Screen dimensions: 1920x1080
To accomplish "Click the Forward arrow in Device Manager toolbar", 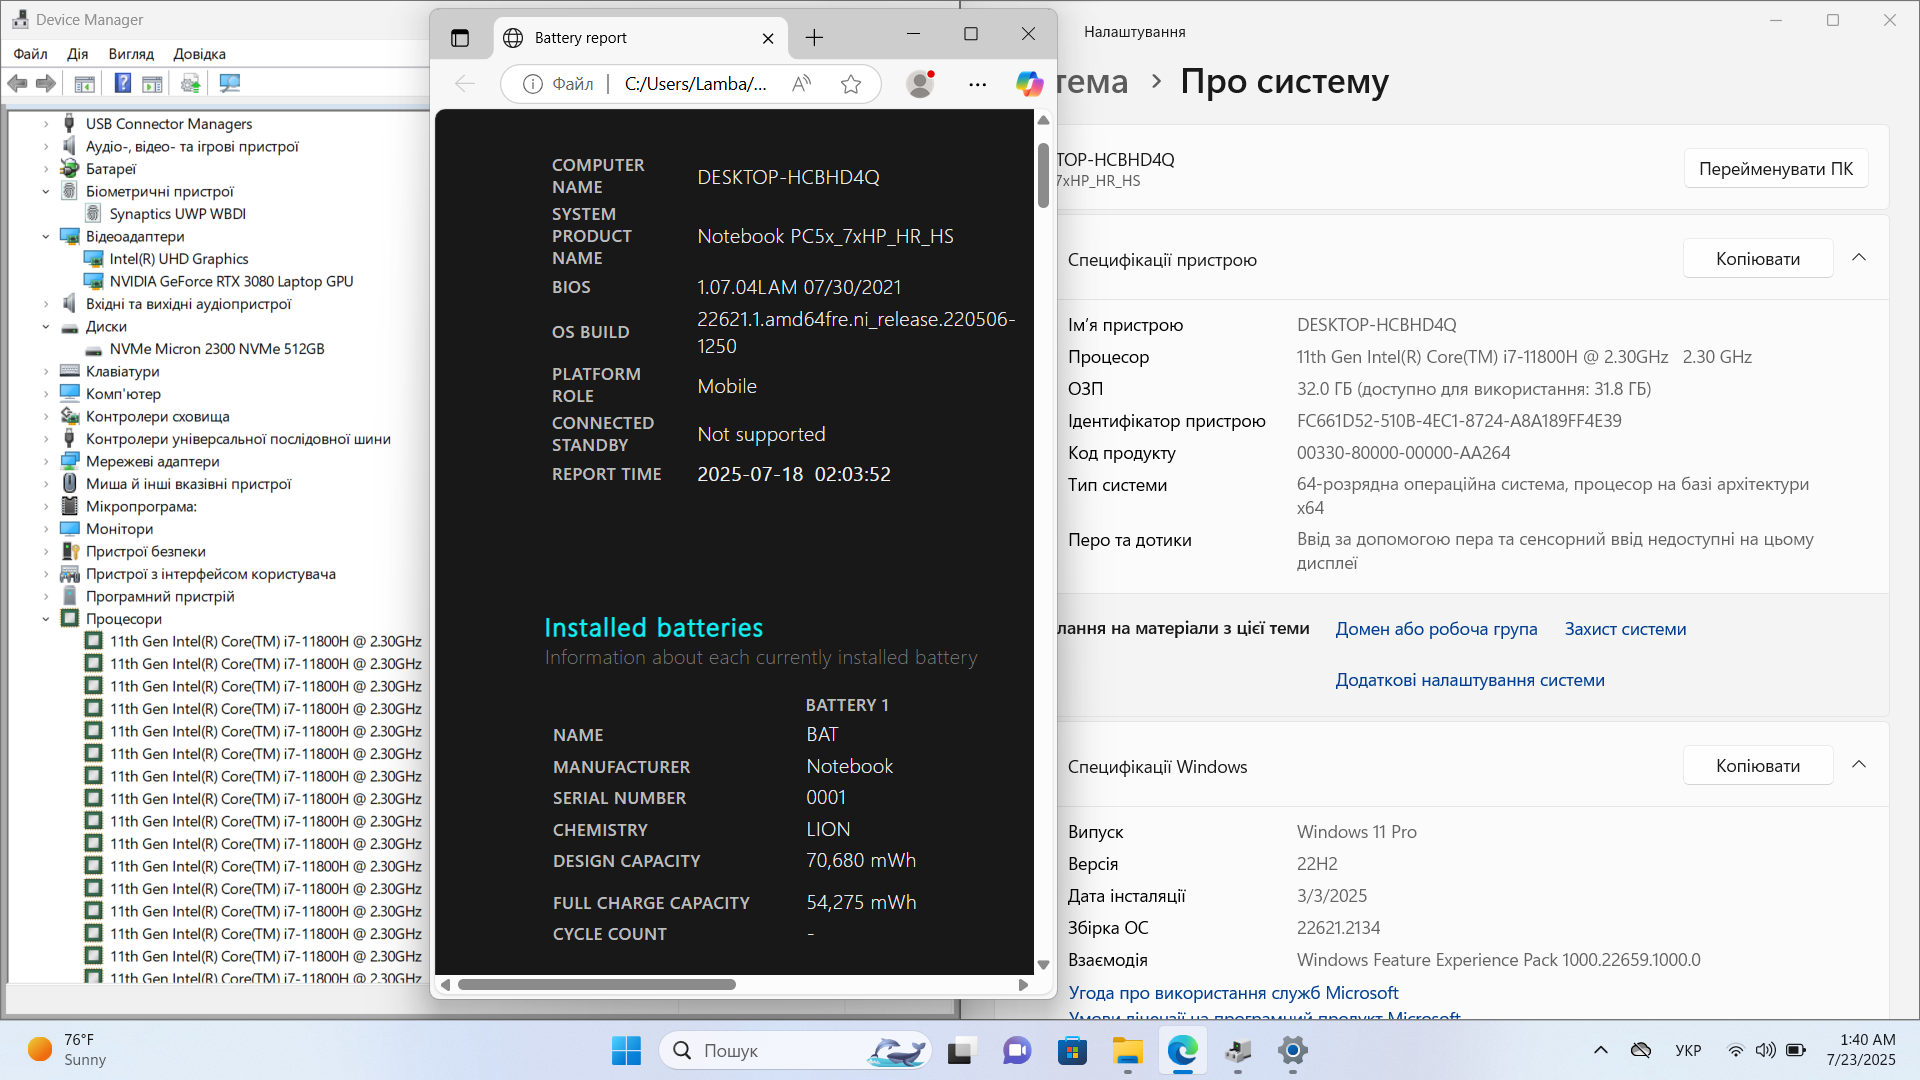I will click(x=45, y=84).
